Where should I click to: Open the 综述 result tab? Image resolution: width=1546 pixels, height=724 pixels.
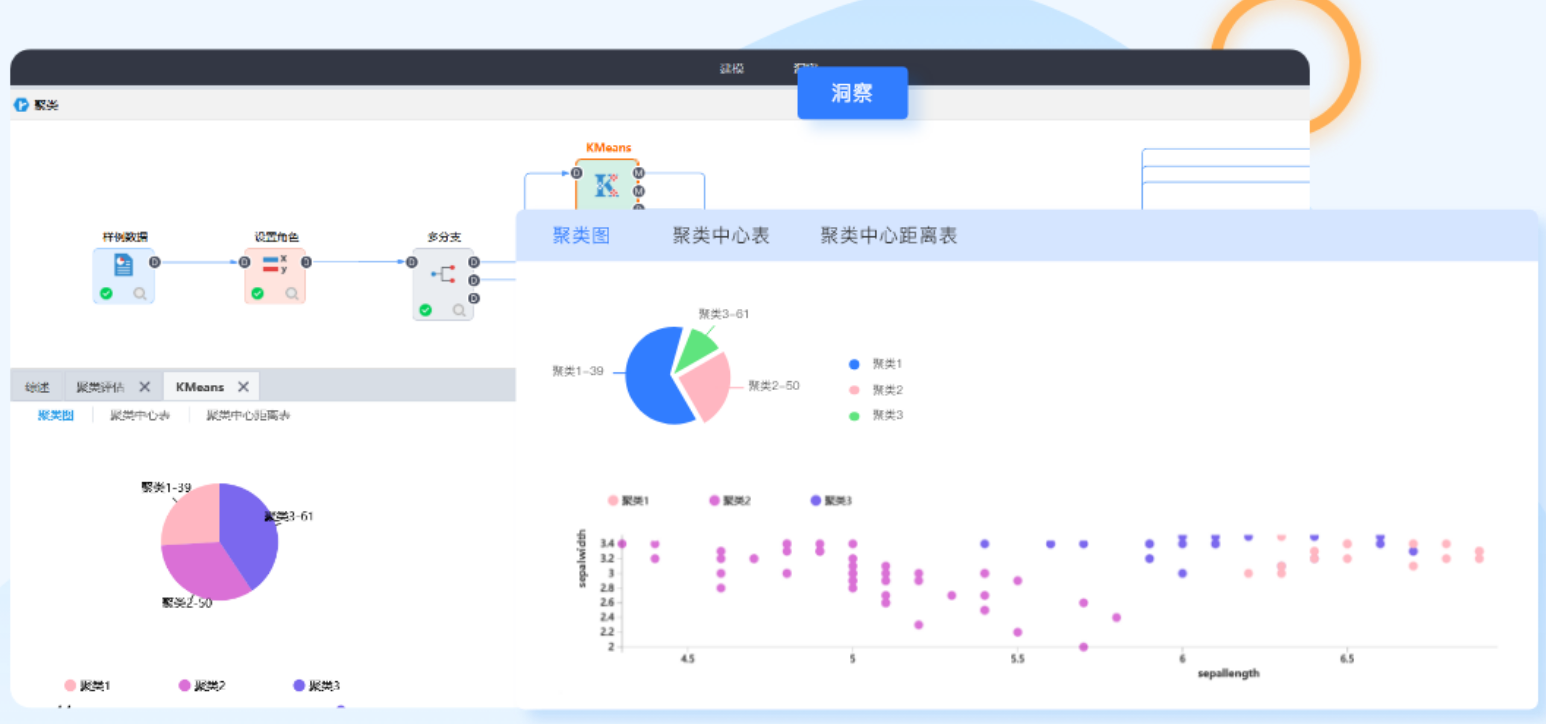click(x=37, y=387)
